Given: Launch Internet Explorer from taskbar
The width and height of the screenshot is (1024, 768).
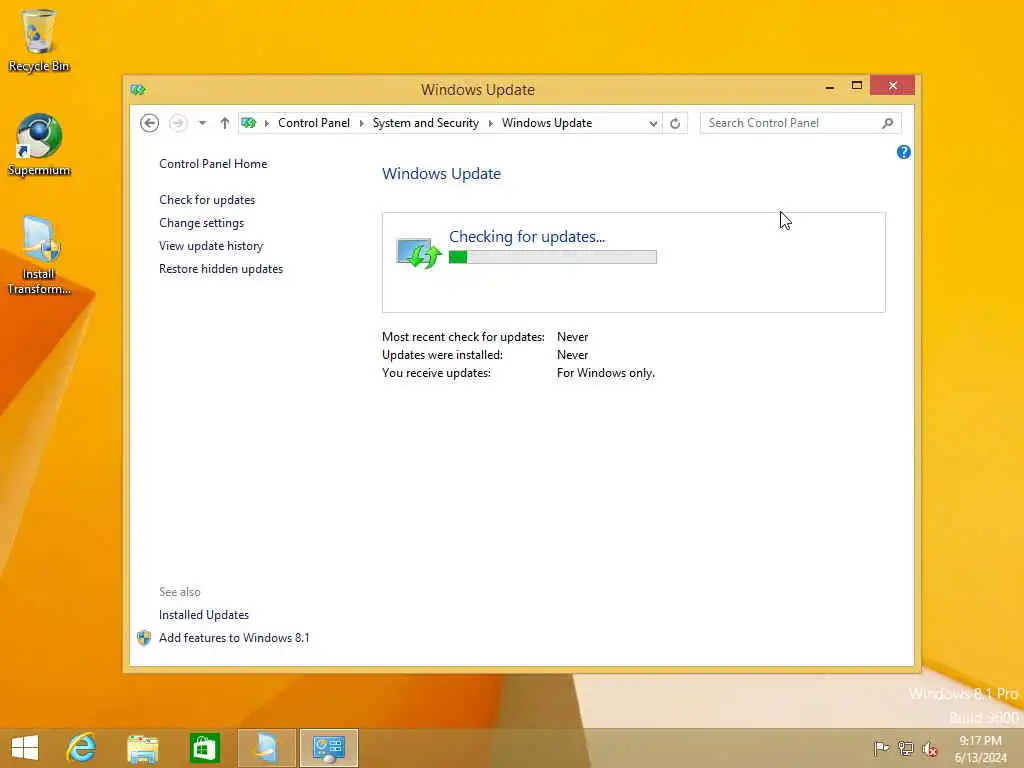Looking at the screenshot, I should click(81, 748).
